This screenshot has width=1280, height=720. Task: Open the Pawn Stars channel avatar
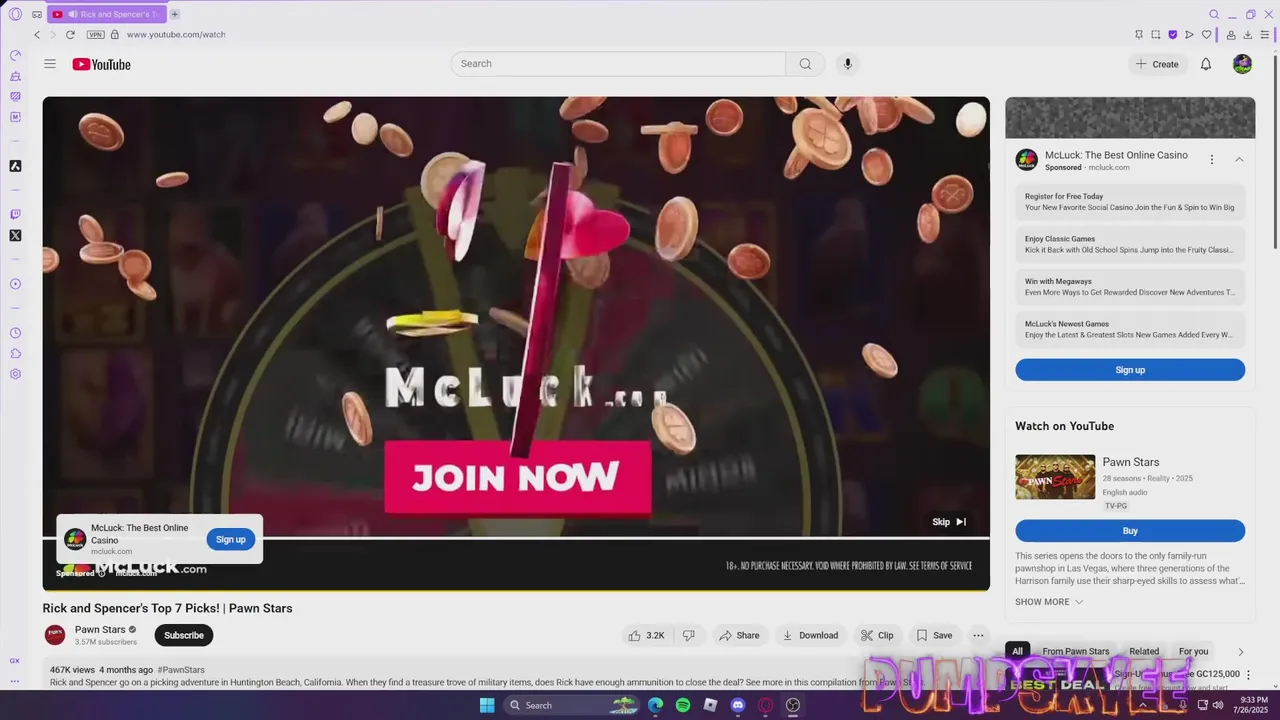[55, 635]
